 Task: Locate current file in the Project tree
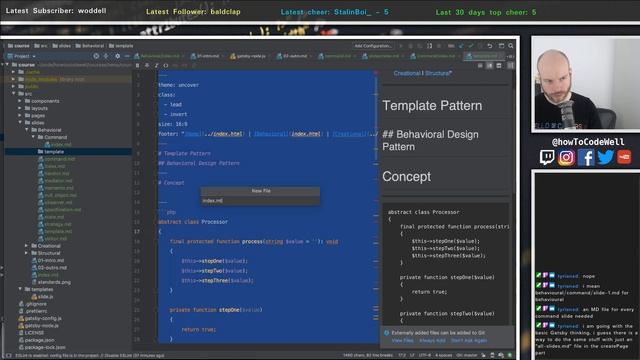tap(96, 56)
